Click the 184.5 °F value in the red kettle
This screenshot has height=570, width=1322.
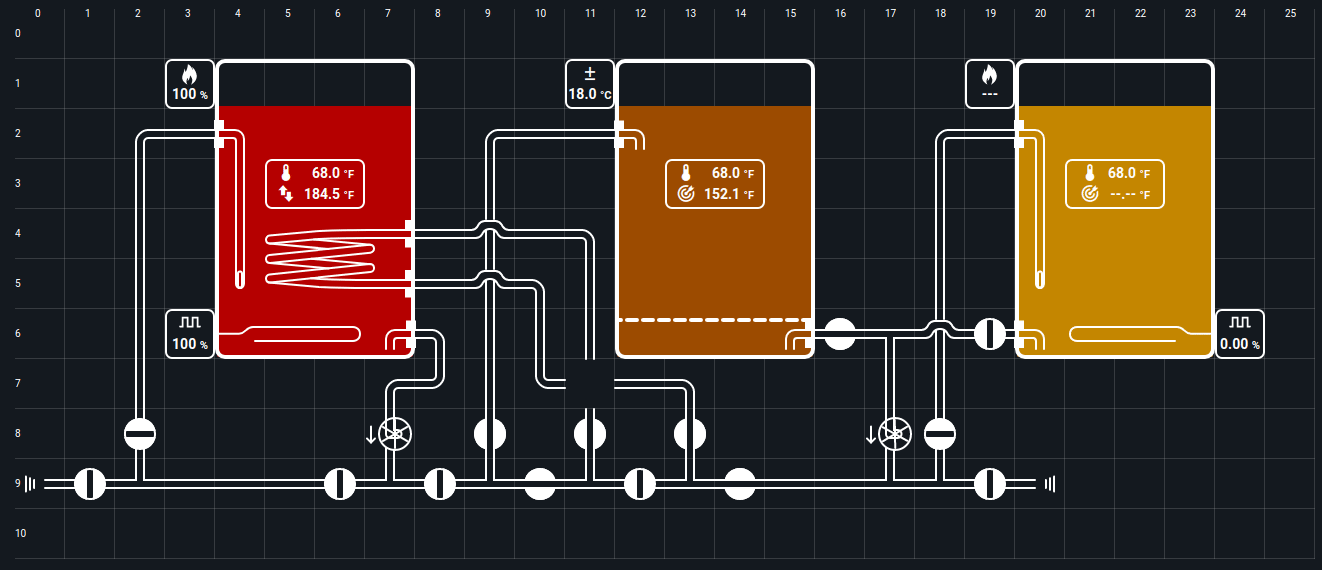click(x=330, y=194)
